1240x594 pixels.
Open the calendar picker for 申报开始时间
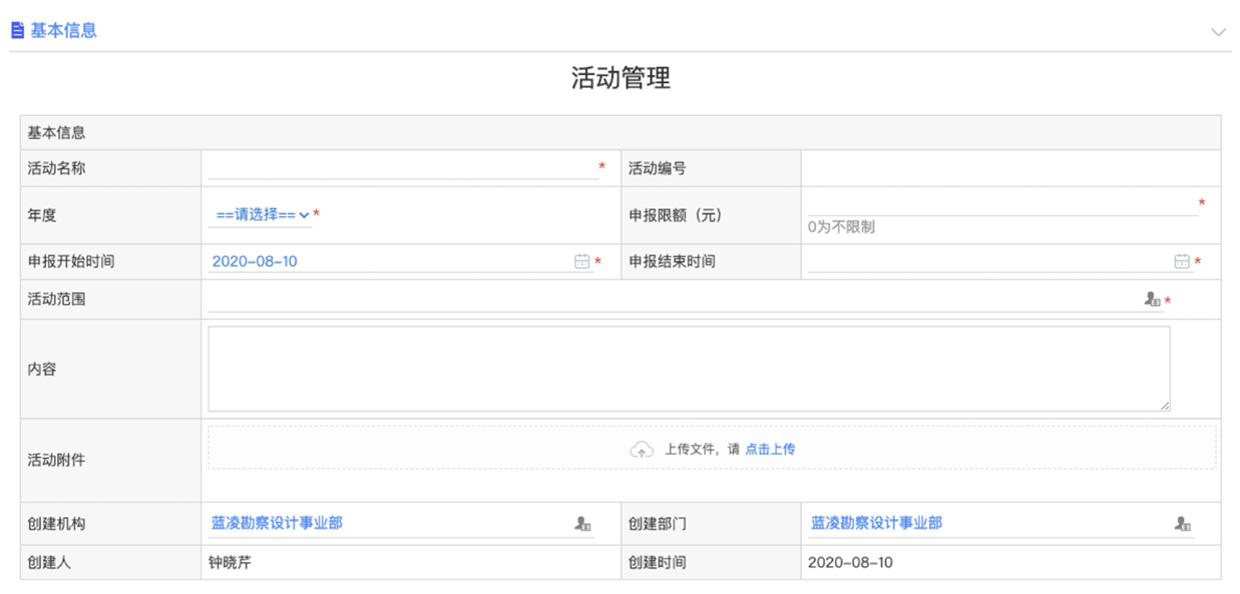(582, 261)
